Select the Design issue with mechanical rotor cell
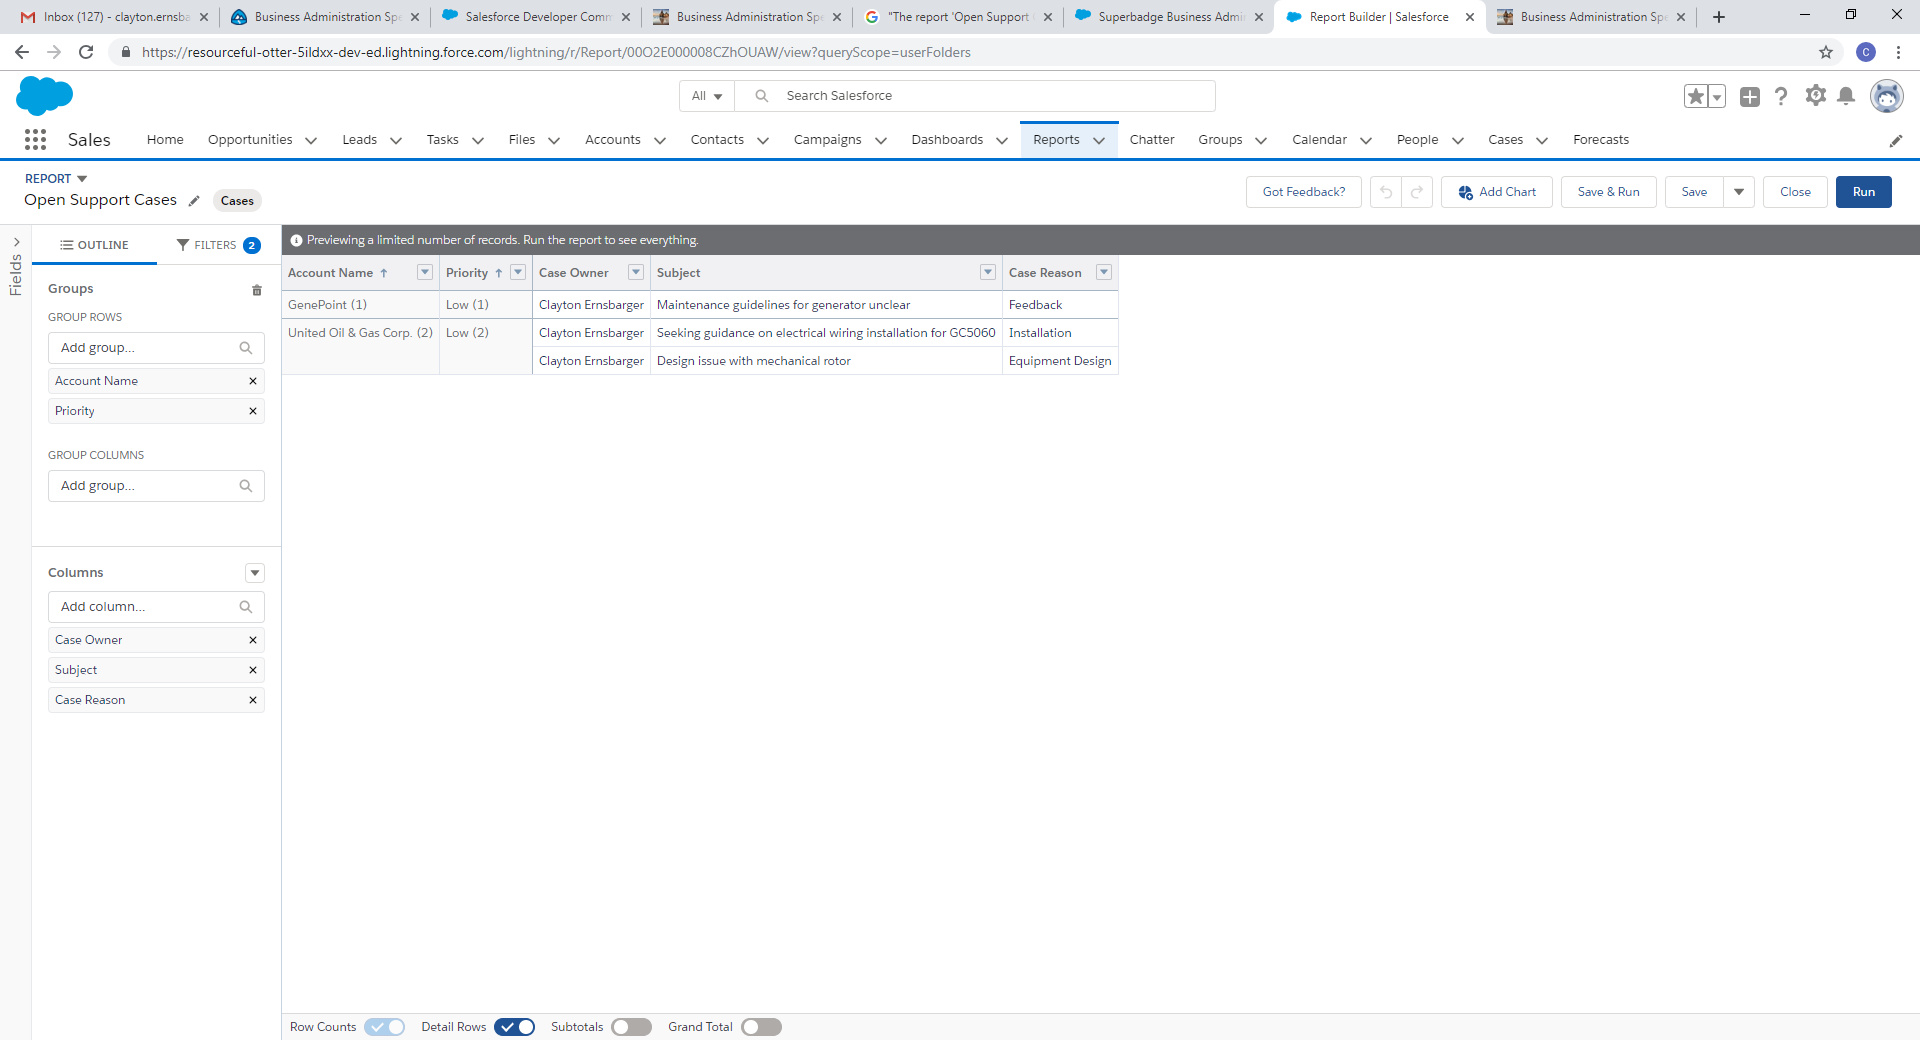Viewport: 1920px width, 1040px height. [x=826, y=361]
